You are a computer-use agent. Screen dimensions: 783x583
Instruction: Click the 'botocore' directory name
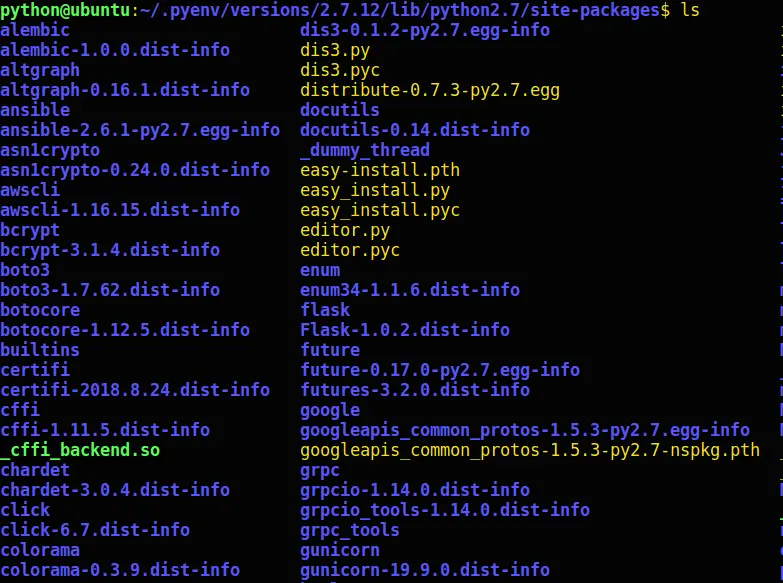(40, 310)
